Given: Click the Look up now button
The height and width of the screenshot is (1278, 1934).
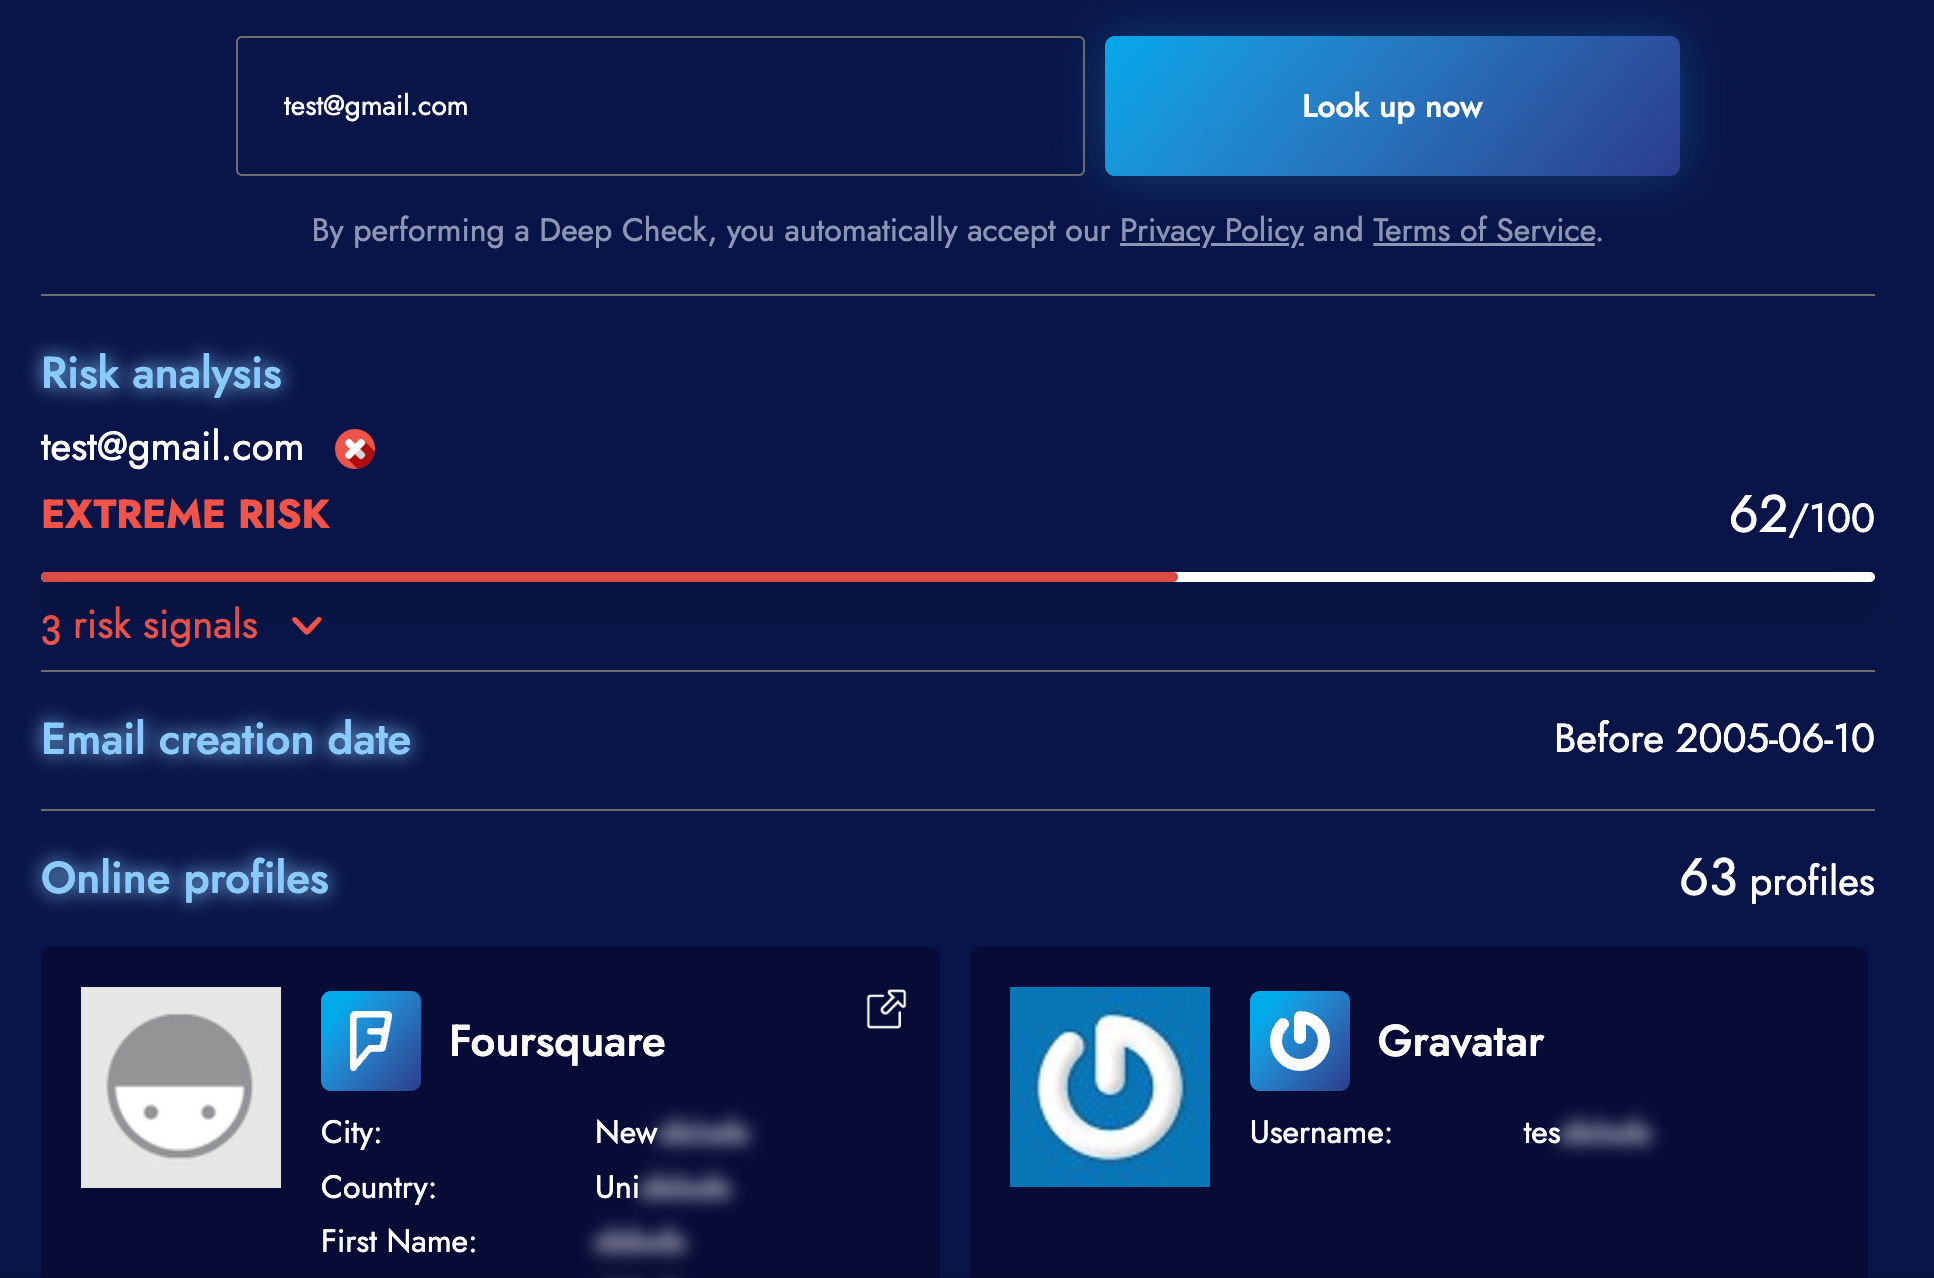Looking at the screenshot, I should (1392, 106).
